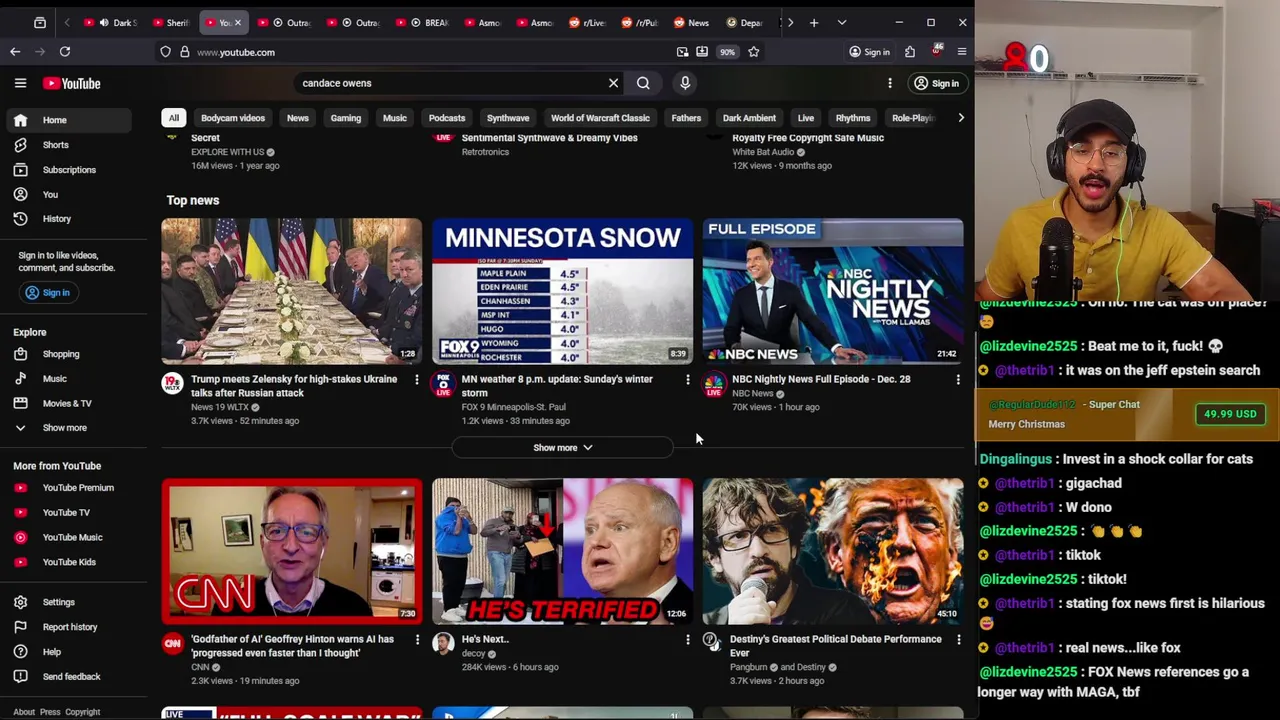Viewport: 1280px width, 720px height.
Task: Go back with browser back arrow
Action: 15,51
